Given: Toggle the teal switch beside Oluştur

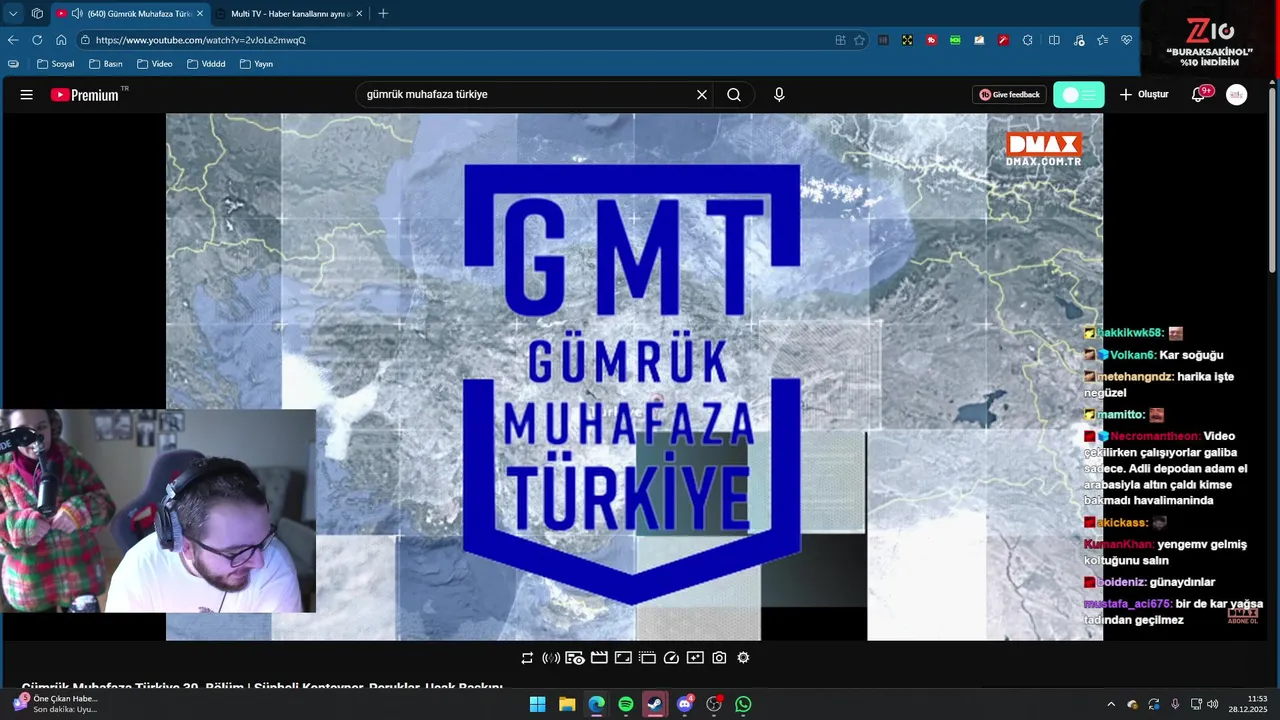Looking at the screenshot, I should (x=1079, y=95).
